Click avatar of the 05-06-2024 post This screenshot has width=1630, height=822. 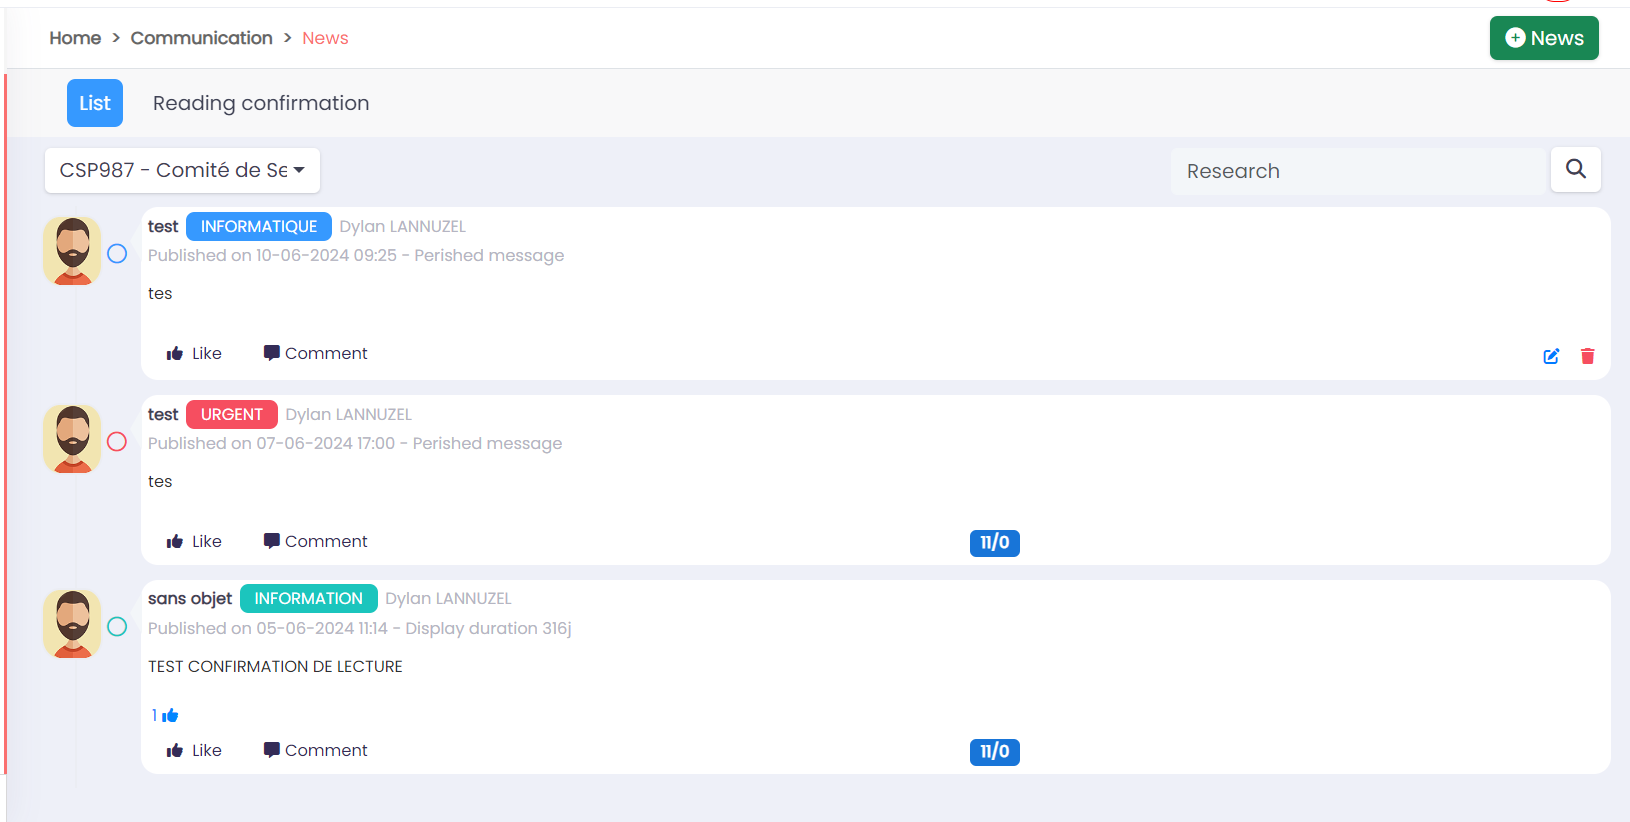[x=72, y=624]
